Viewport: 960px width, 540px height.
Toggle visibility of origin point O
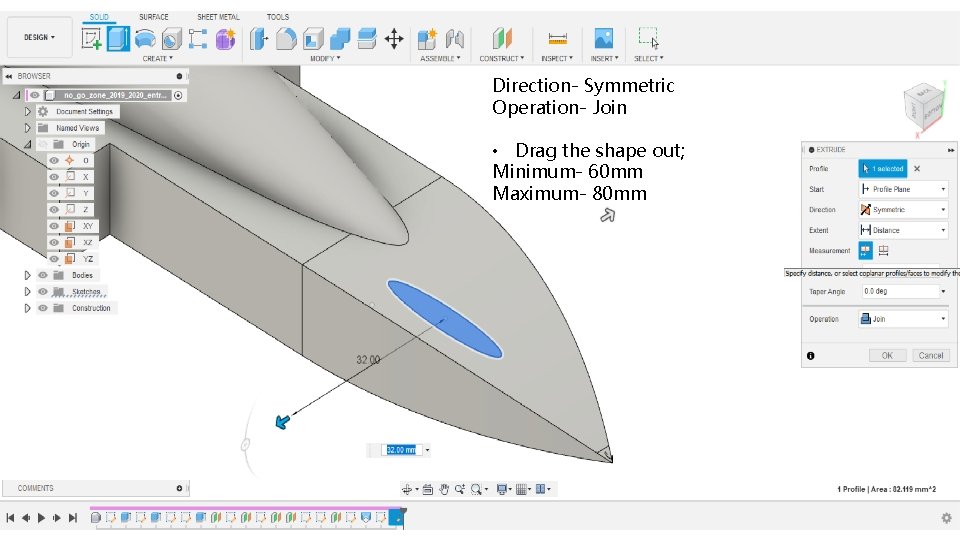coord(54,160)
